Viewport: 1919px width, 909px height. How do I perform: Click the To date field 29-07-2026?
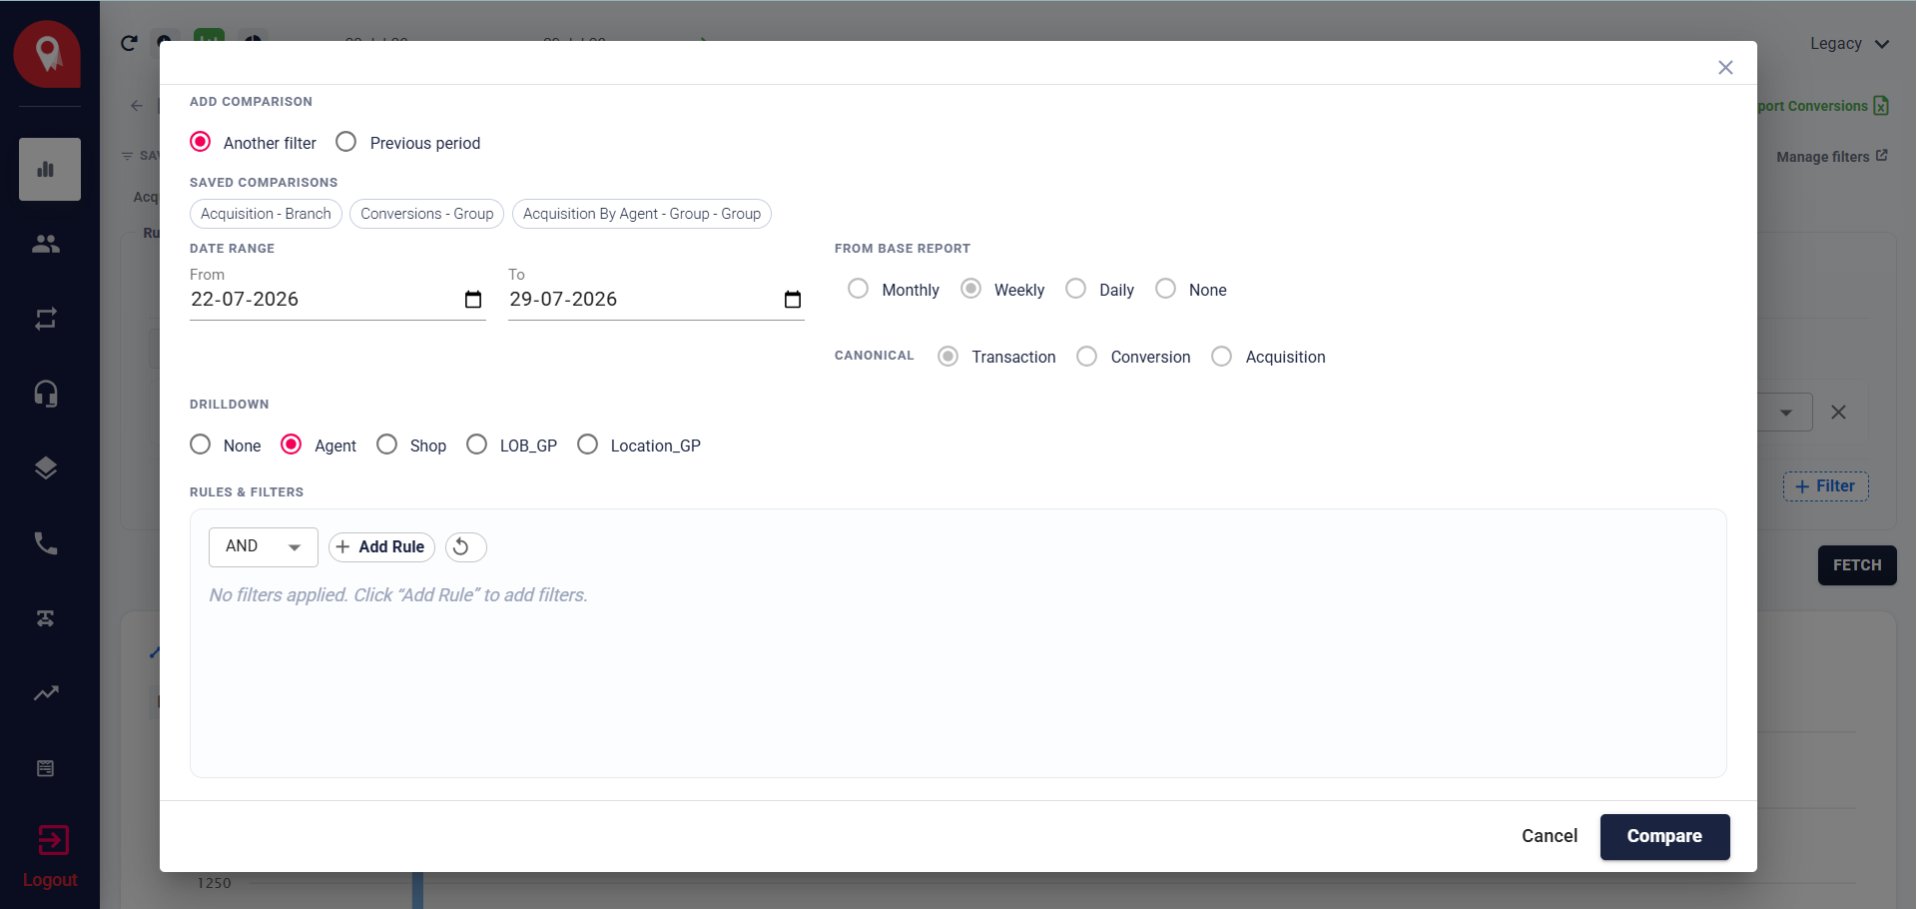[656, 299]
